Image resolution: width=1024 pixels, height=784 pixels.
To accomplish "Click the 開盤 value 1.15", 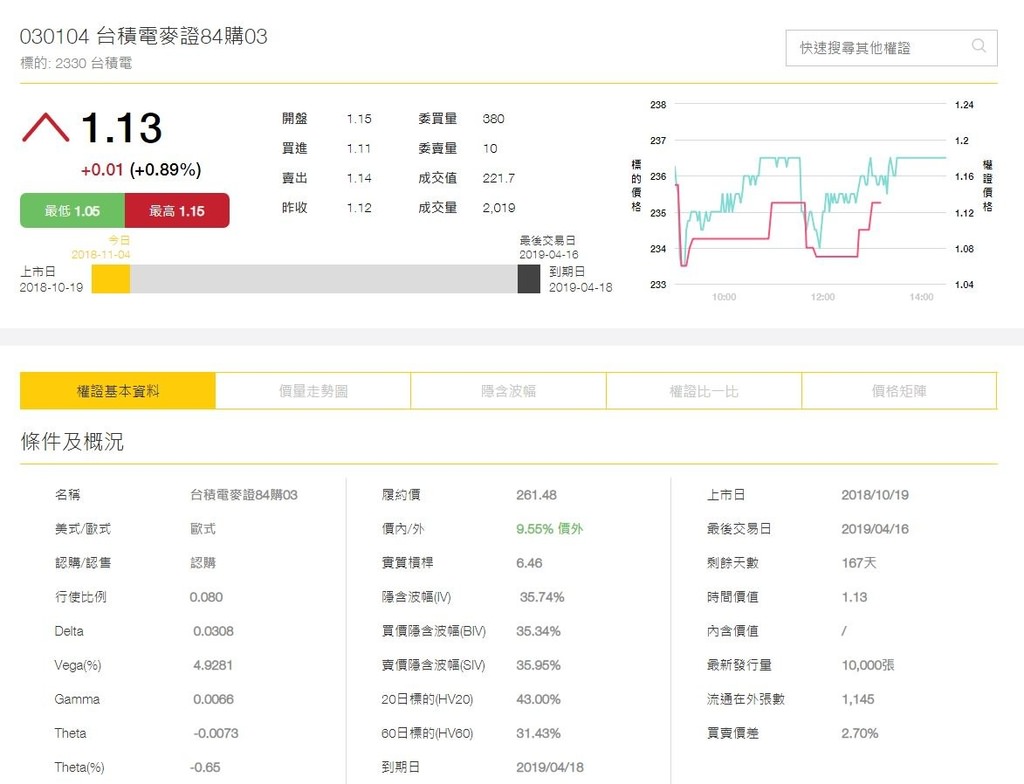I will 359,119.
